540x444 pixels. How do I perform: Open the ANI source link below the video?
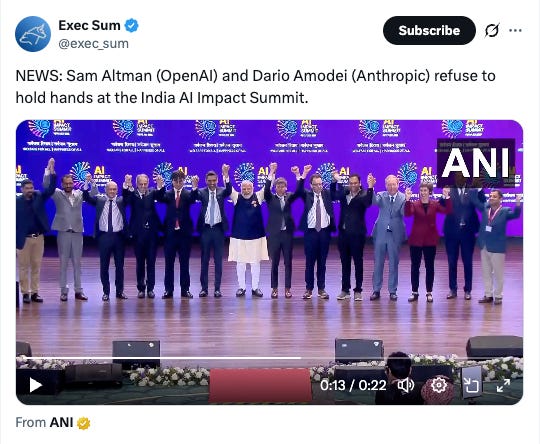(x=61, y=422)
